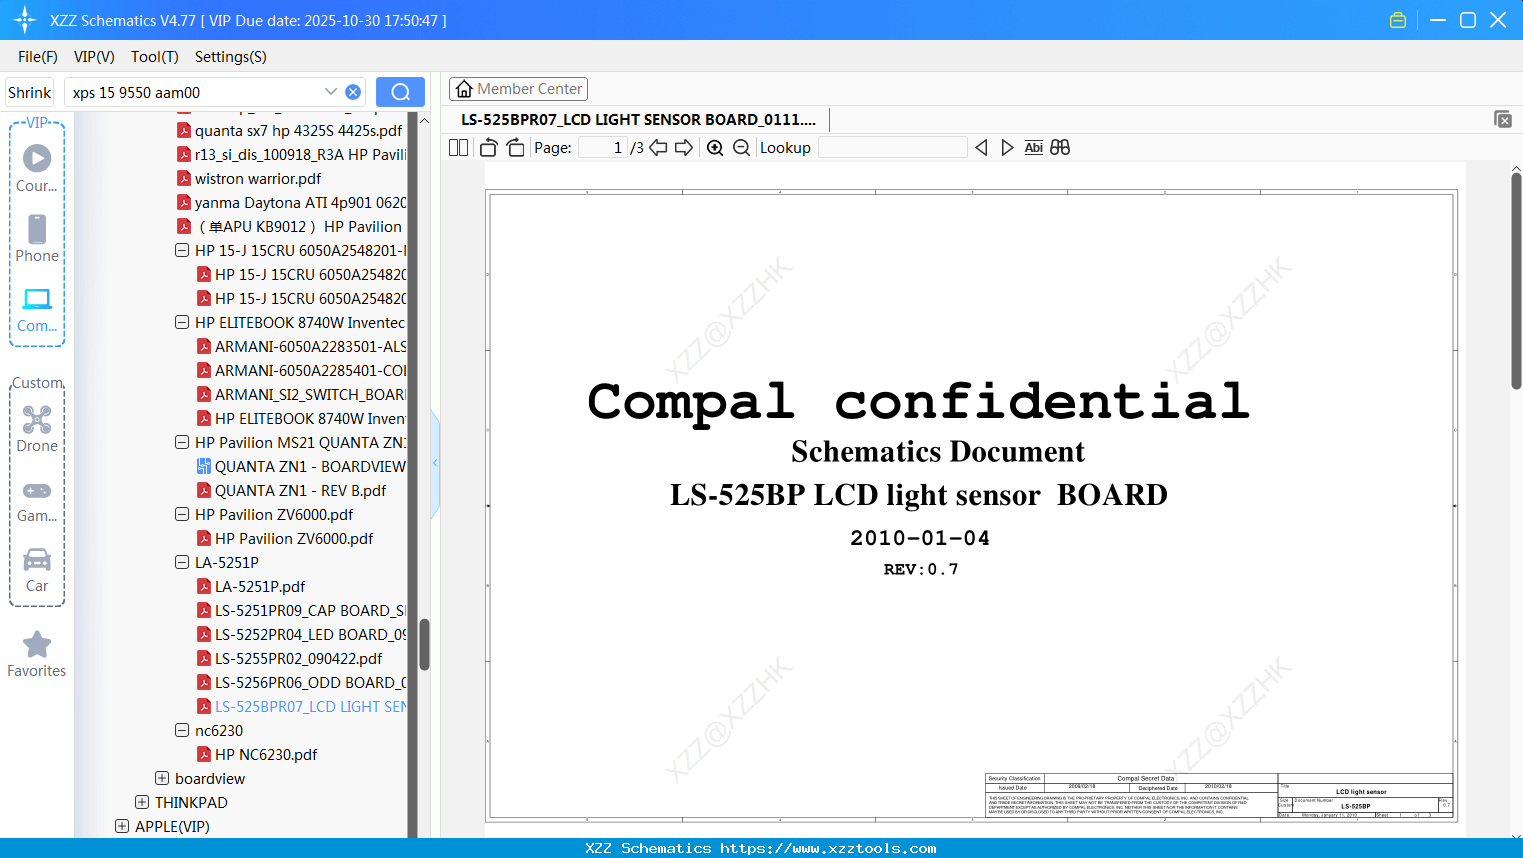Select the LS-525BPR07 document tab
The image size is (1523, 858).
click(638, 119)
